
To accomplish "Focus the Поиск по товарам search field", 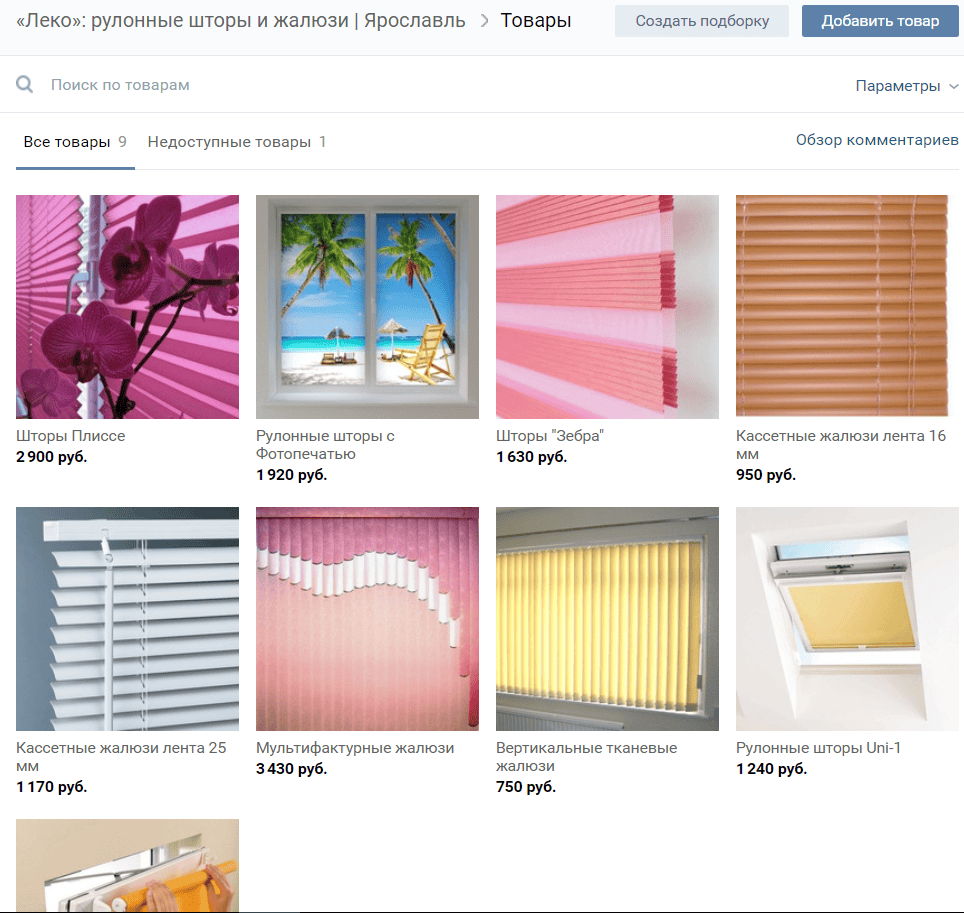I will coord(400,85).
